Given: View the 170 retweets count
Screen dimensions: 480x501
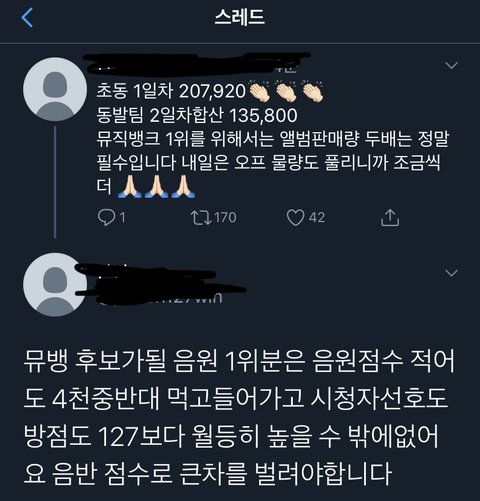Looking at the screenshot, I should [225, 217].
